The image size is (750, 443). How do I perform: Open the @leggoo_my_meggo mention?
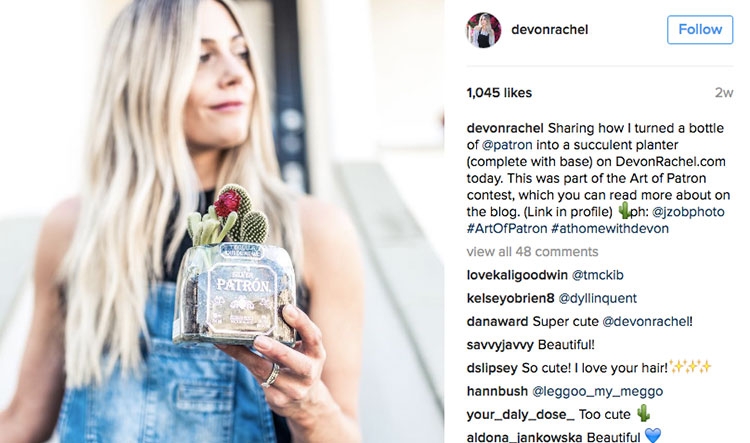597,391
